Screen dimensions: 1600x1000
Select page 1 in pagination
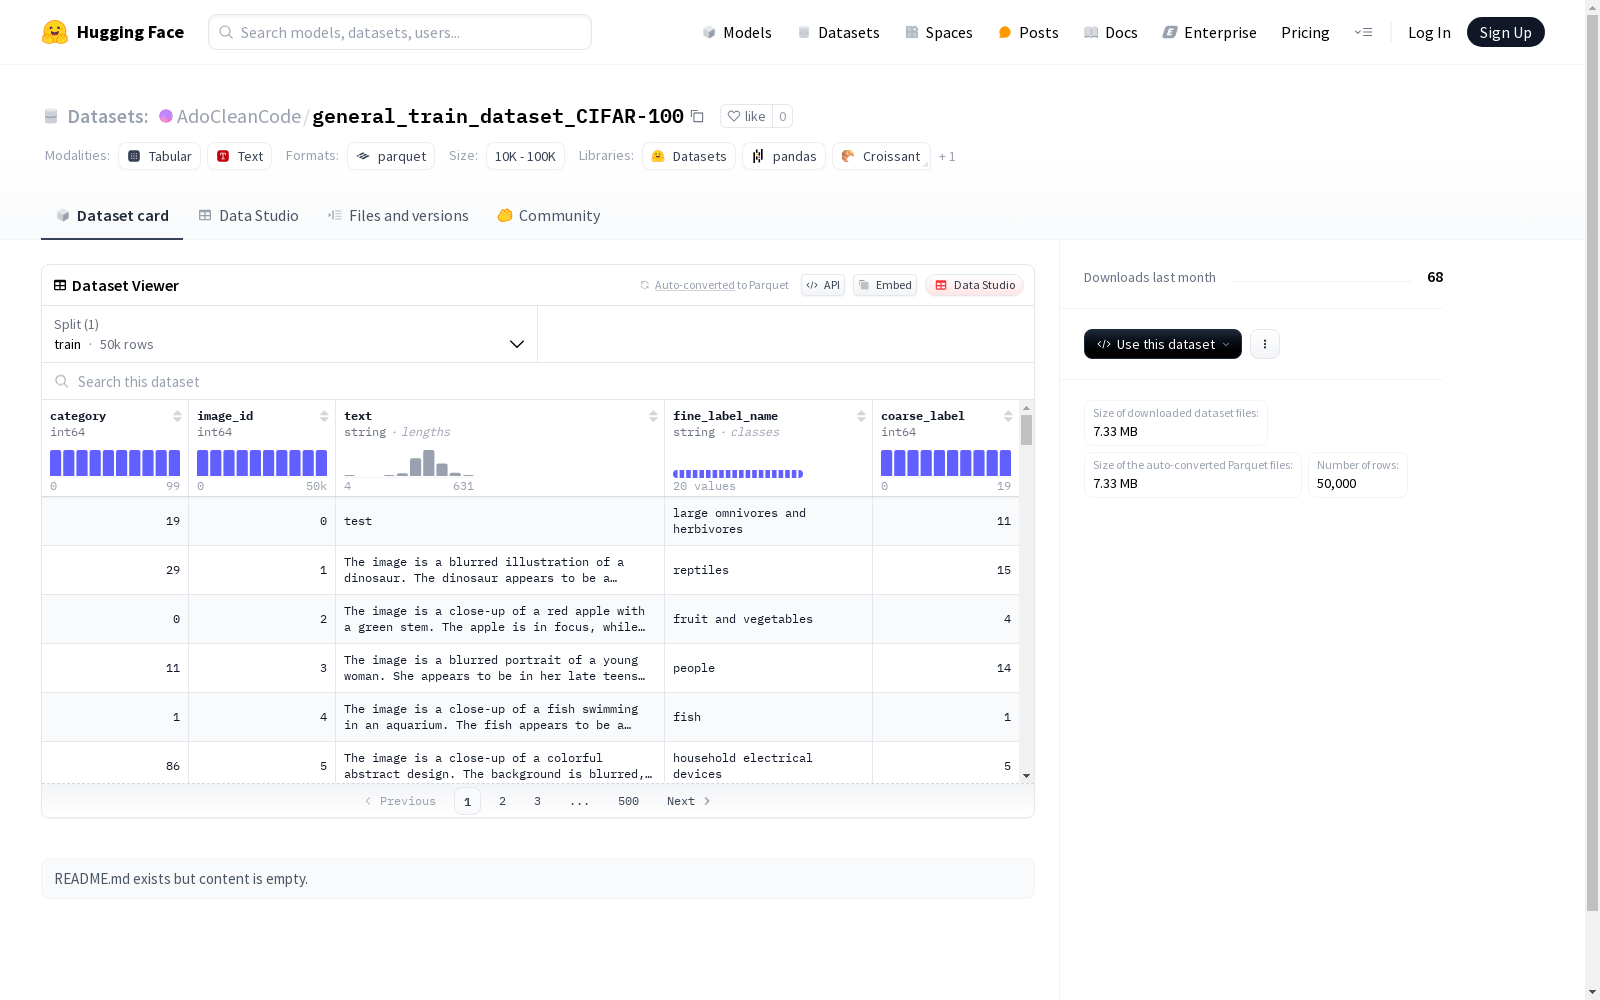[467, 801]
